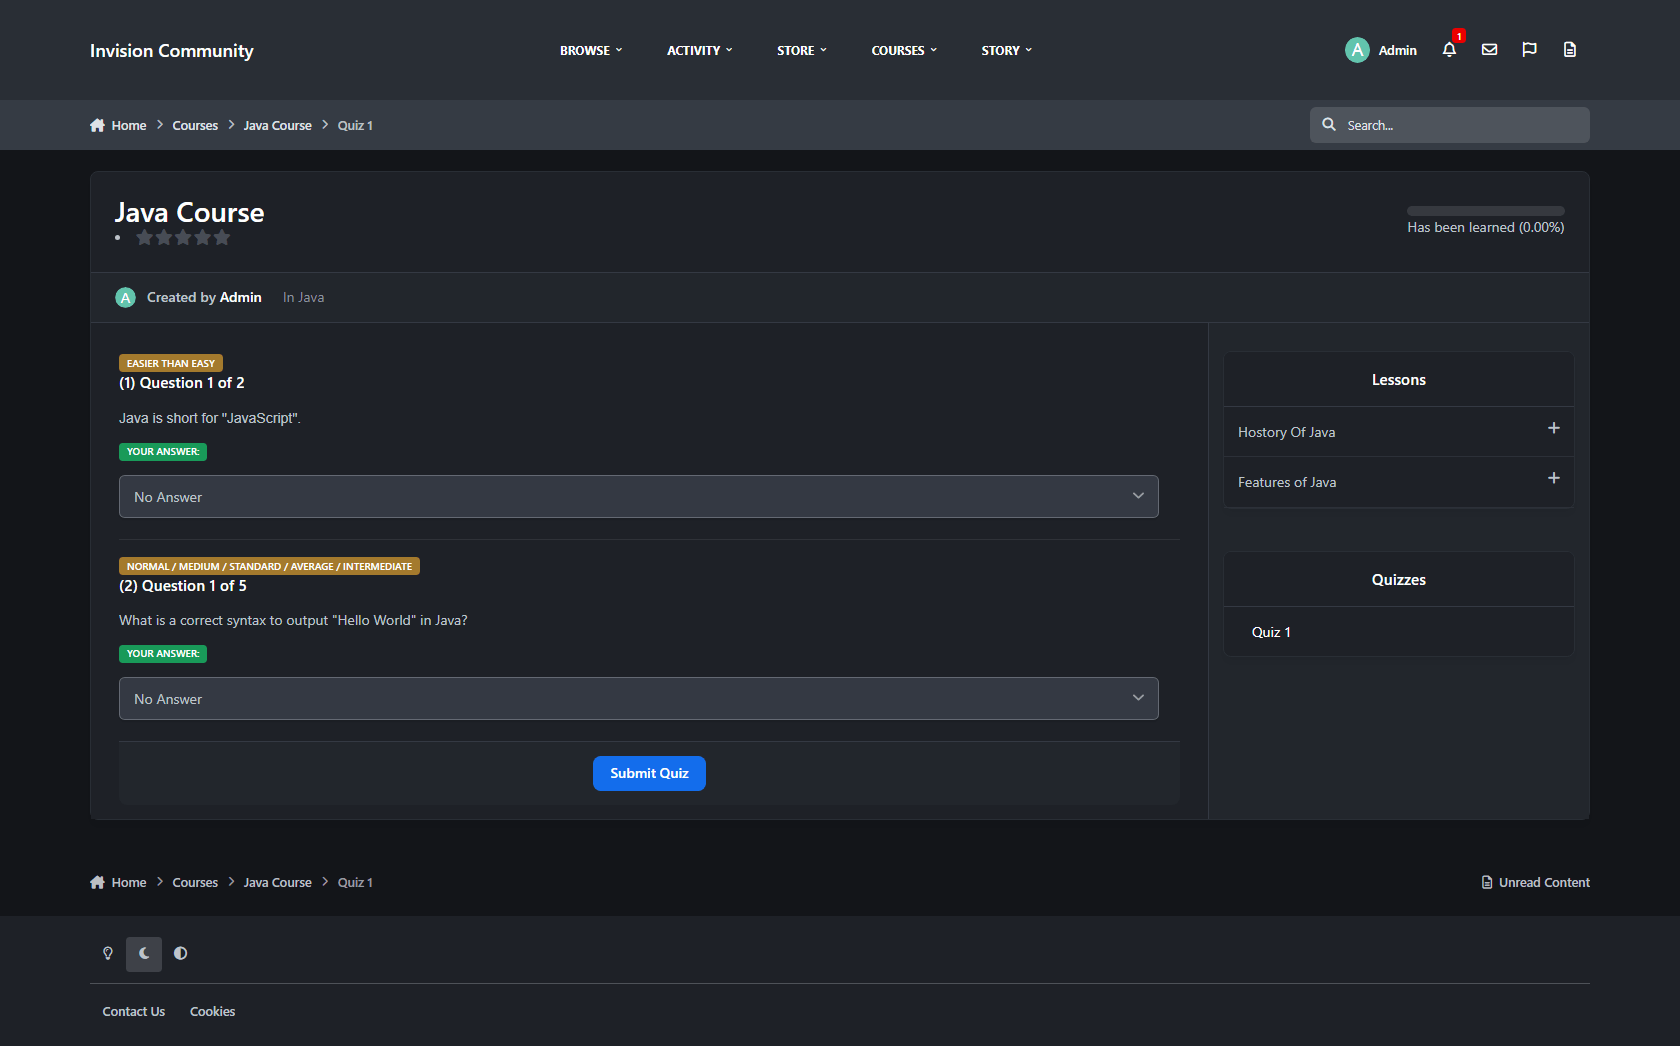The image size is (1680, 1046).
Task: Open the Unread Content link
Action: [x=1535, y=882]
